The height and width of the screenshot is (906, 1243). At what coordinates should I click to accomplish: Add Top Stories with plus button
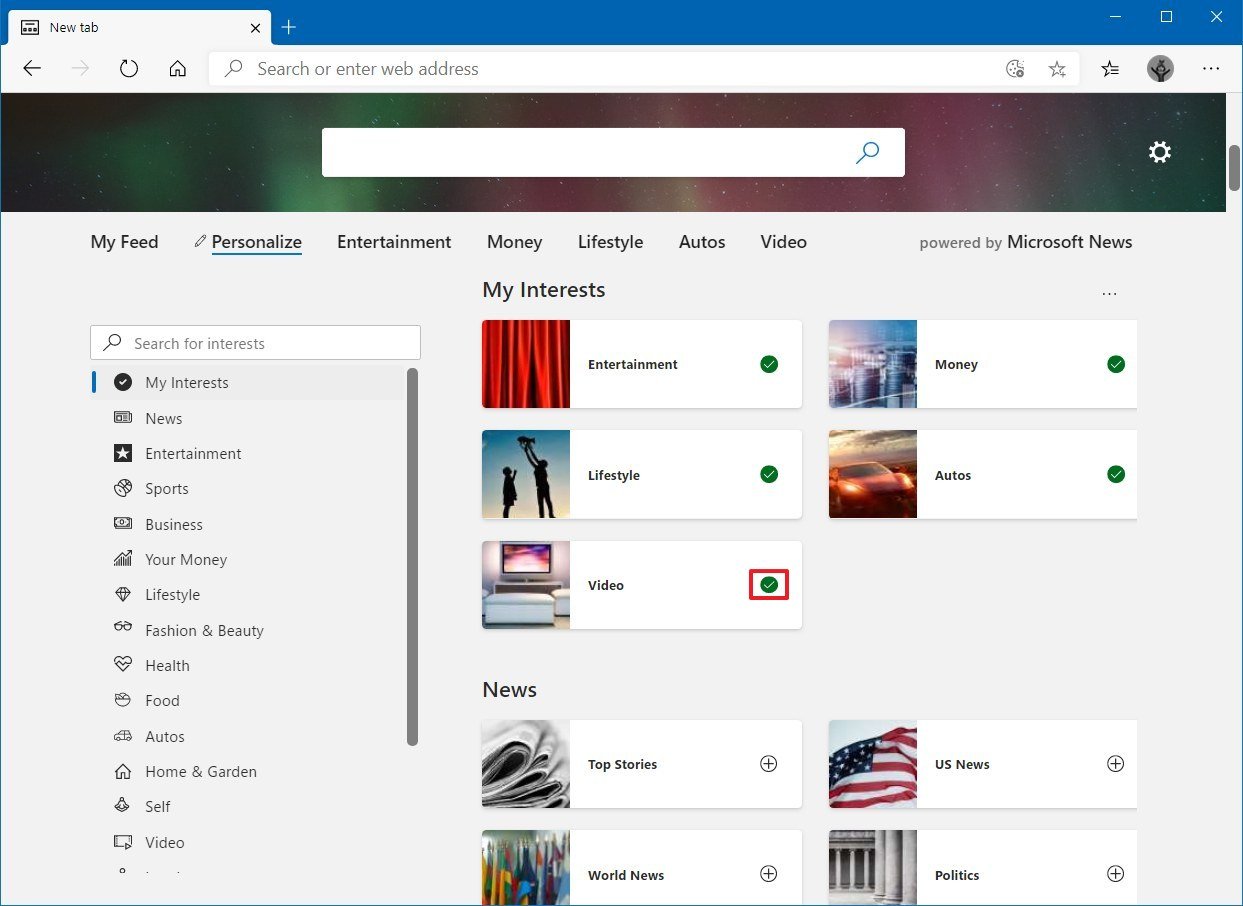(x=769, y=764)
